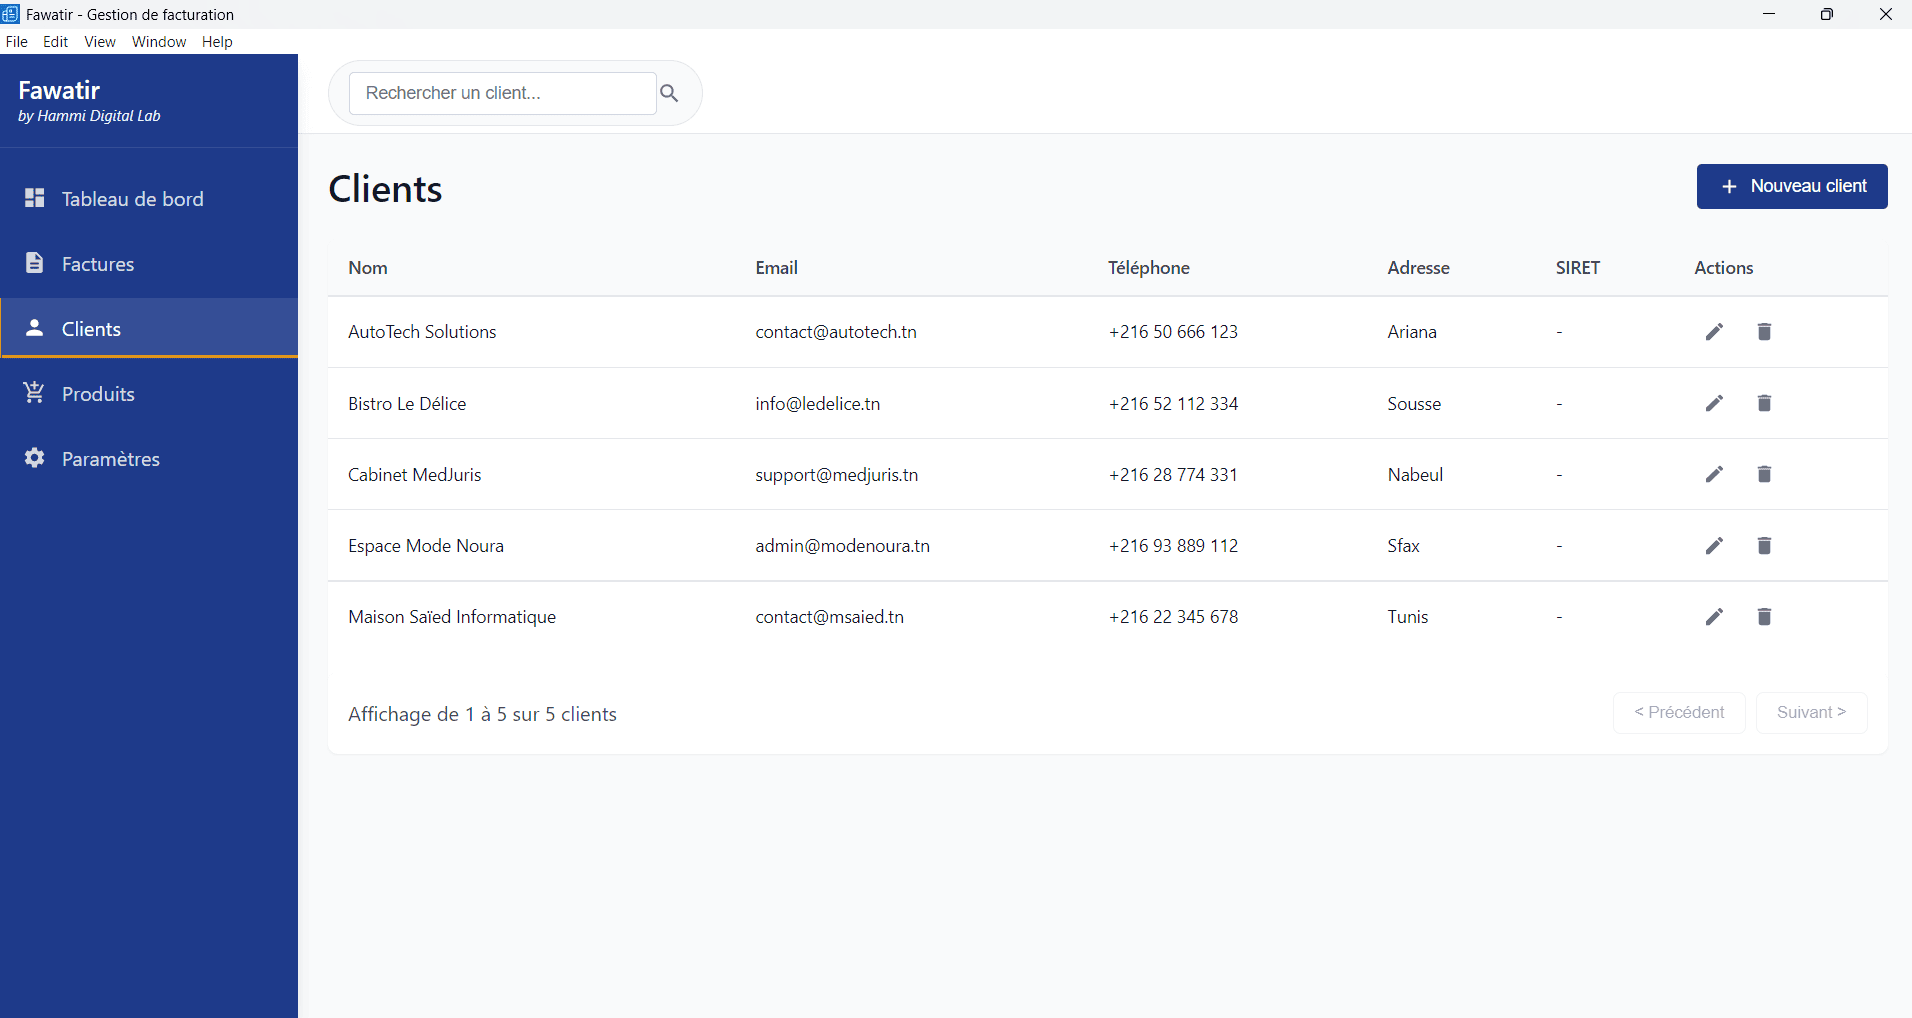
Task: Click the Nabeul address cell
Action: (1415, 475)
